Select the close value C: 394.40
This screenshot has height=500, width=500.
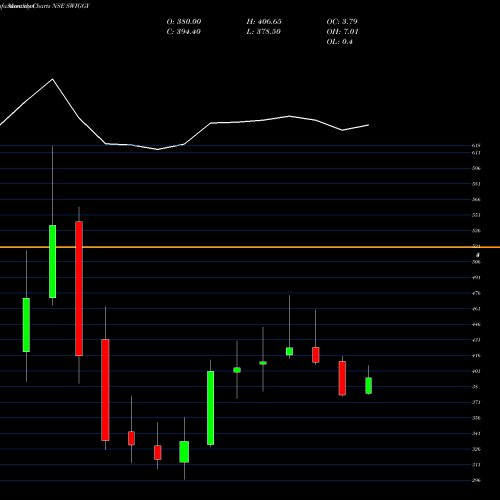coord(183,32)
